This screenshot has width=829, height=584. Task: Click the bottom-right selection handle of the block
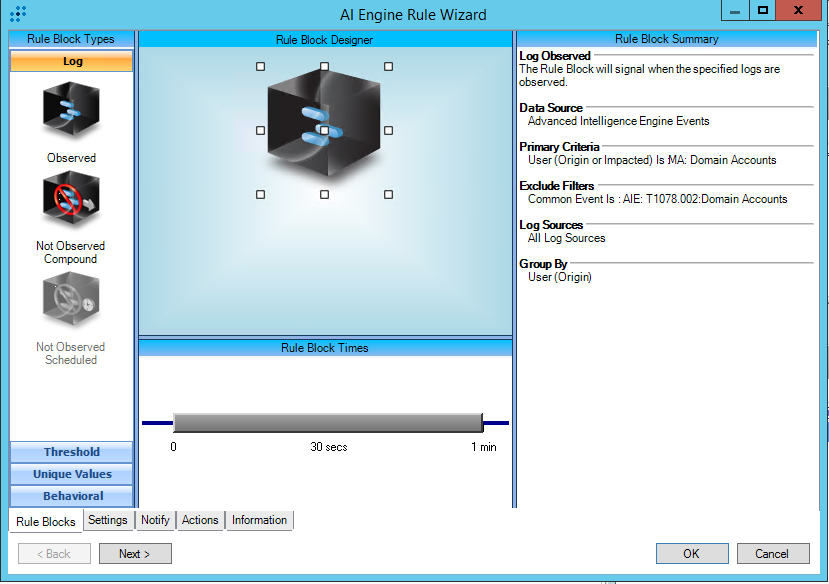(388, 194)
